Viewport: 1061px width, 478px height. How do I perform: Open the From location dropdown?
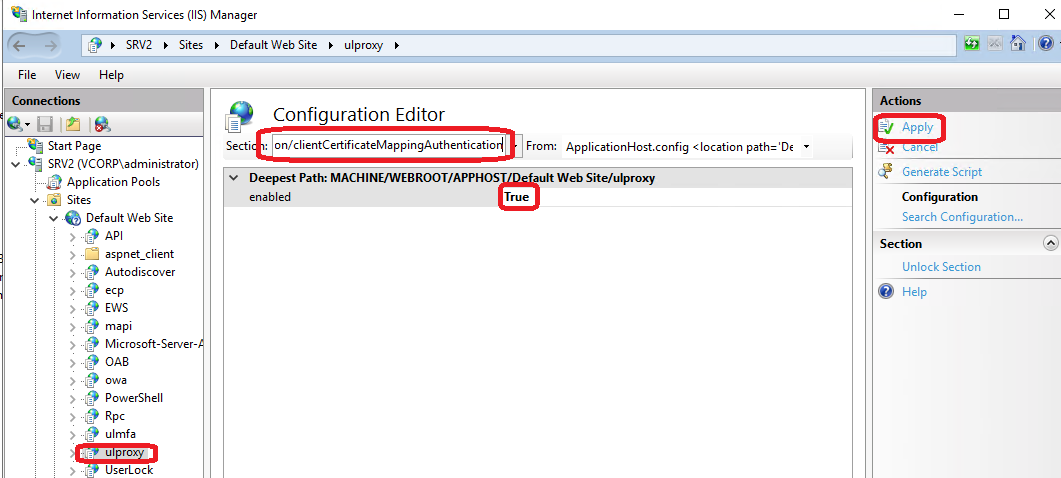point(807,146)
